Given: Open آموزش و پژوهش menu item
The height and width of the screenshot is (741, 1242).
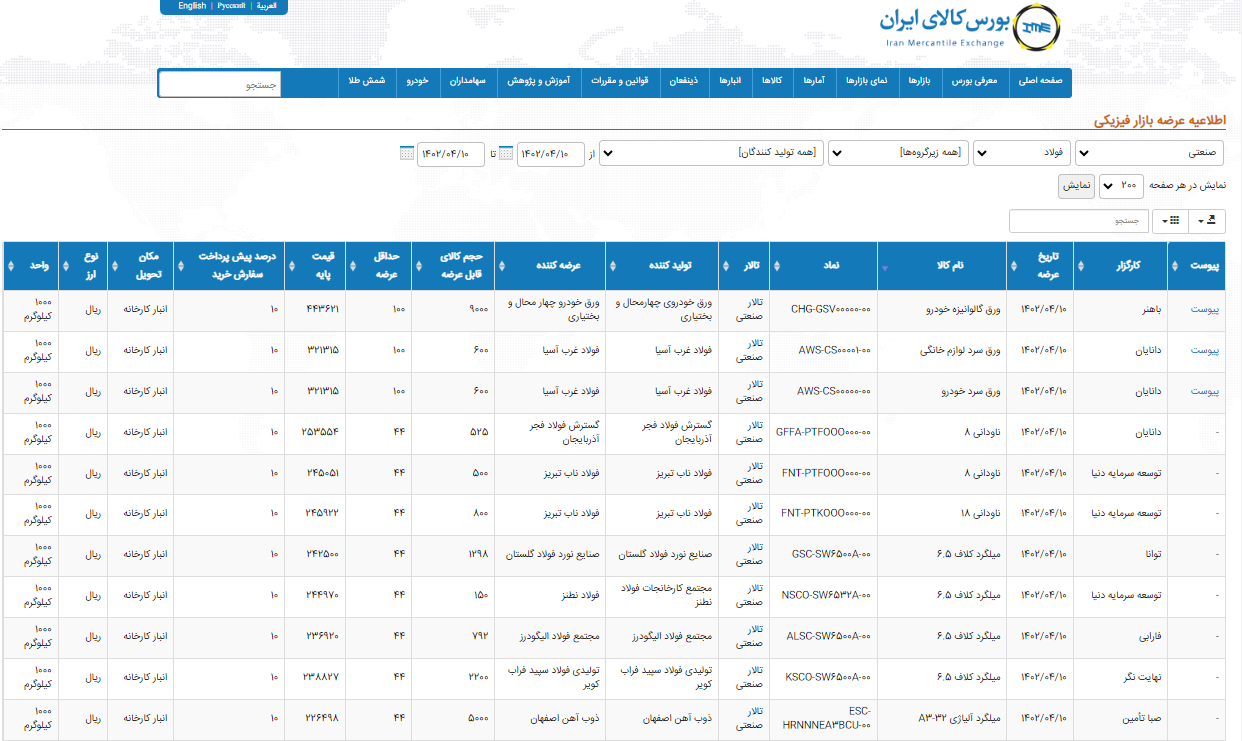Looking at the screenshot, I should 539,80.
